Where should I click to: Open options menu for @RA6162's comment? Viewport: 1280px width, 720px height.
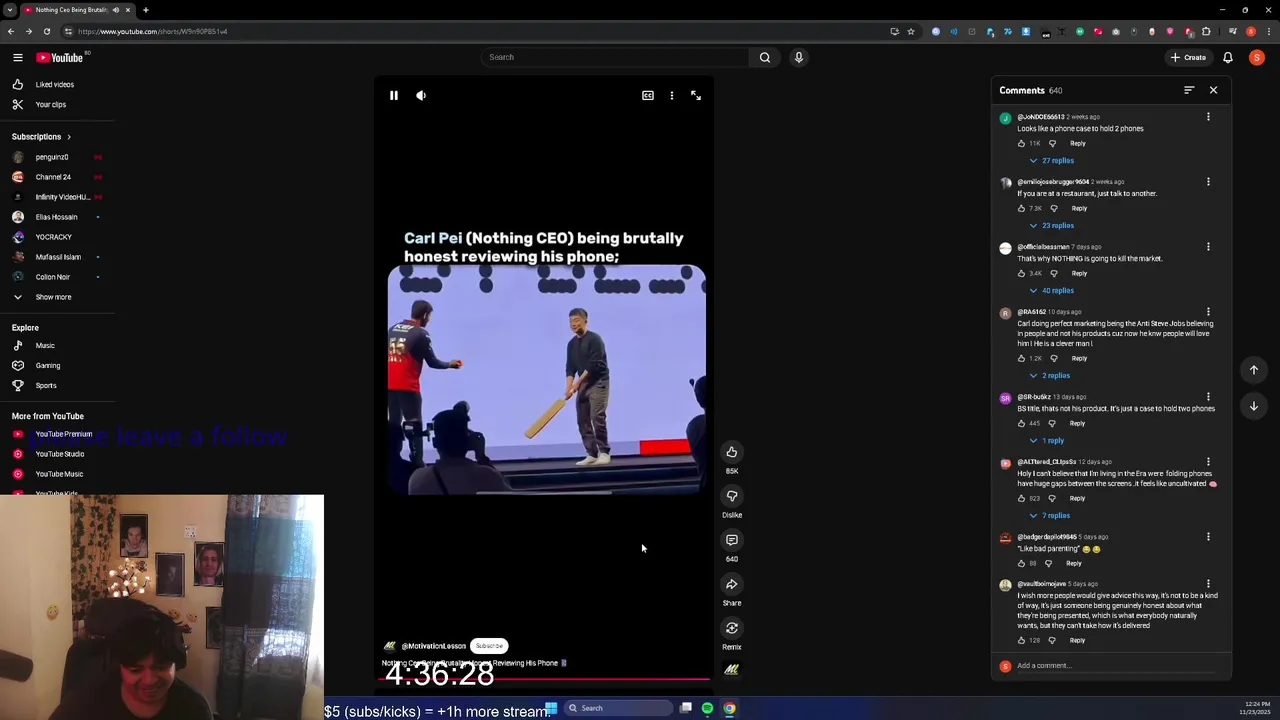coord(1208,312)
